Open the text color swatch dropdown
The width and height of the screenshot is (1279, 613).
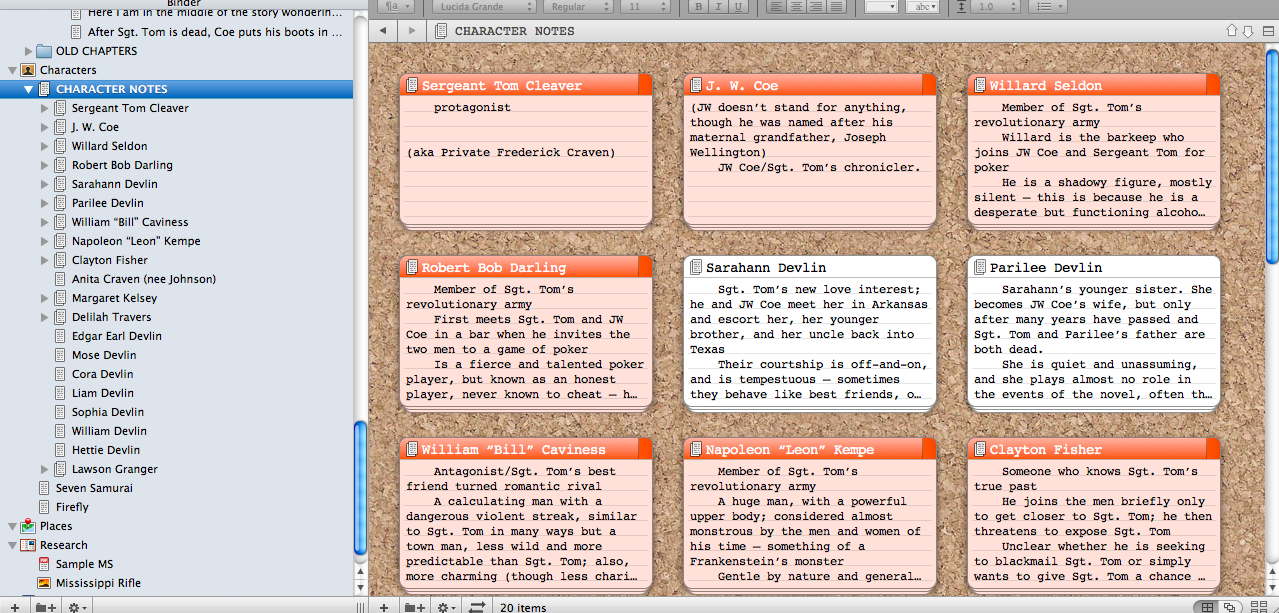pos(881,6)
